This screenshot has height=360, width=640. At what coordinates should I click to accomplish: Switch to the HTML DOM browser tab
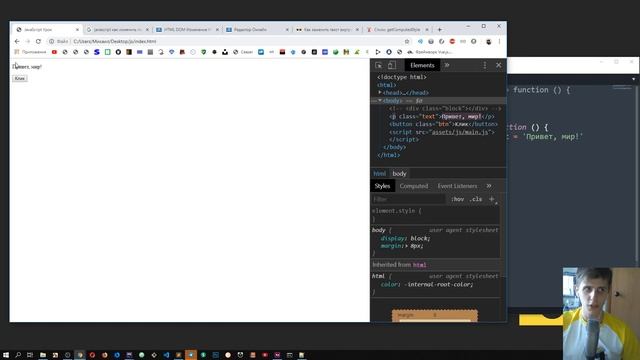(x=188, y=29)
